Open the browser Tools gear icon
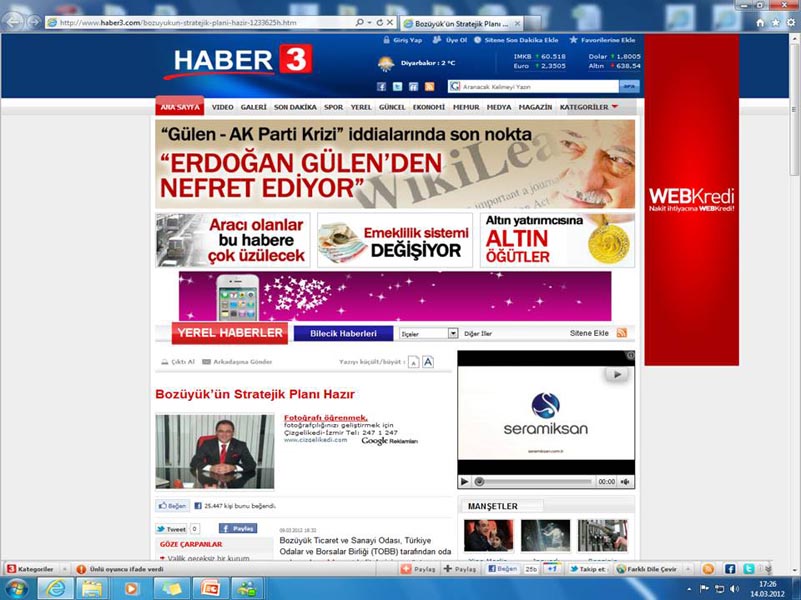Viewport: 801px width, 600px height. 791,22
